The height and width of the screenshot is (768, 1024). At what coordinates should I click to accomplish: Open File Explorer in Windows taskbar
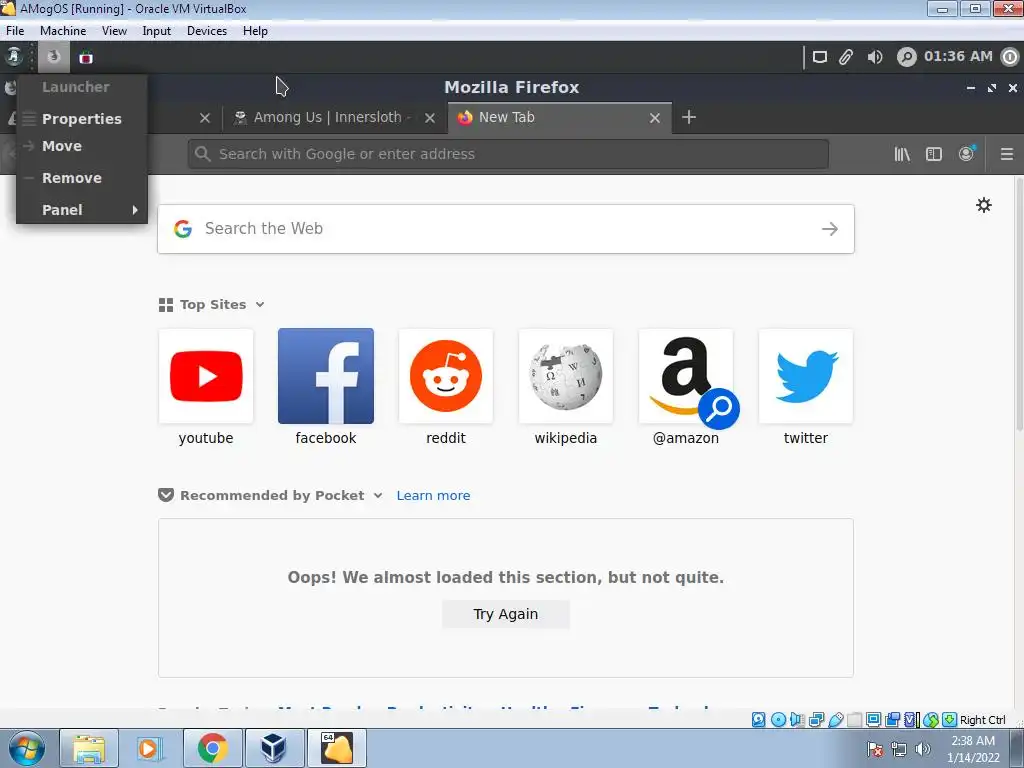pyautogui.click(x=89, y=748)
